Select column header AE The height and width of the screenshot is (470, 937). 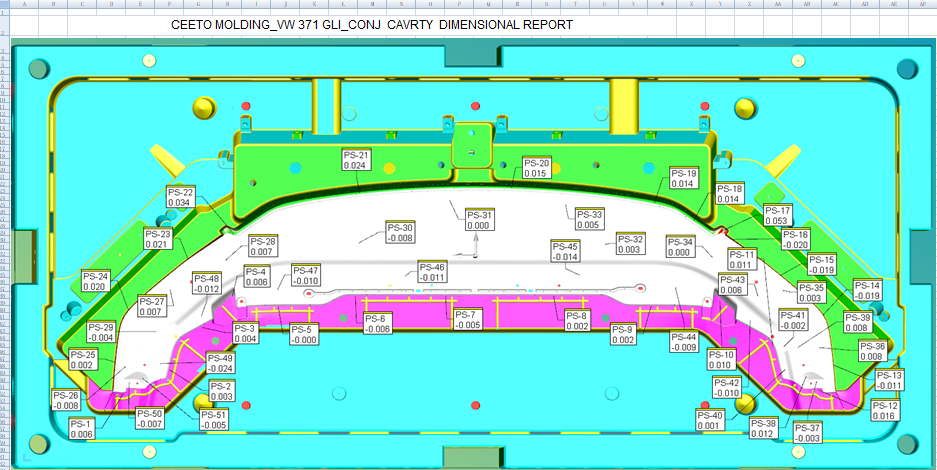[893, 4]
